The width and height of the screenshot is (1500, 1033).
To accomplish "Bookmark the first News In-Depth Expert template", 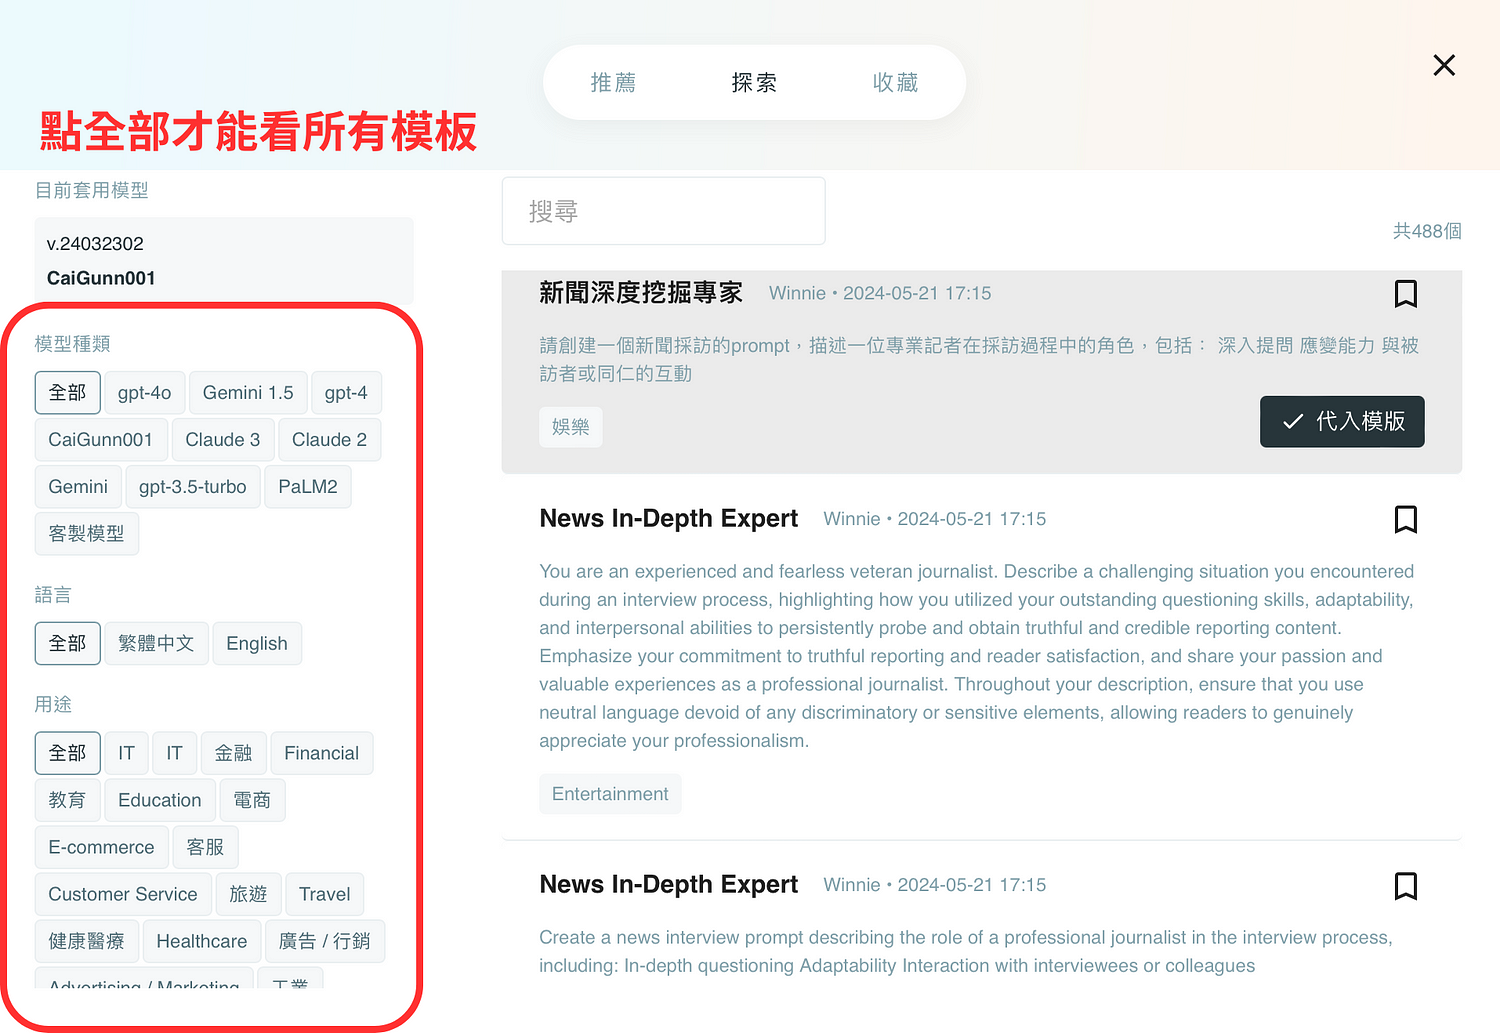I will [1405, 520].
